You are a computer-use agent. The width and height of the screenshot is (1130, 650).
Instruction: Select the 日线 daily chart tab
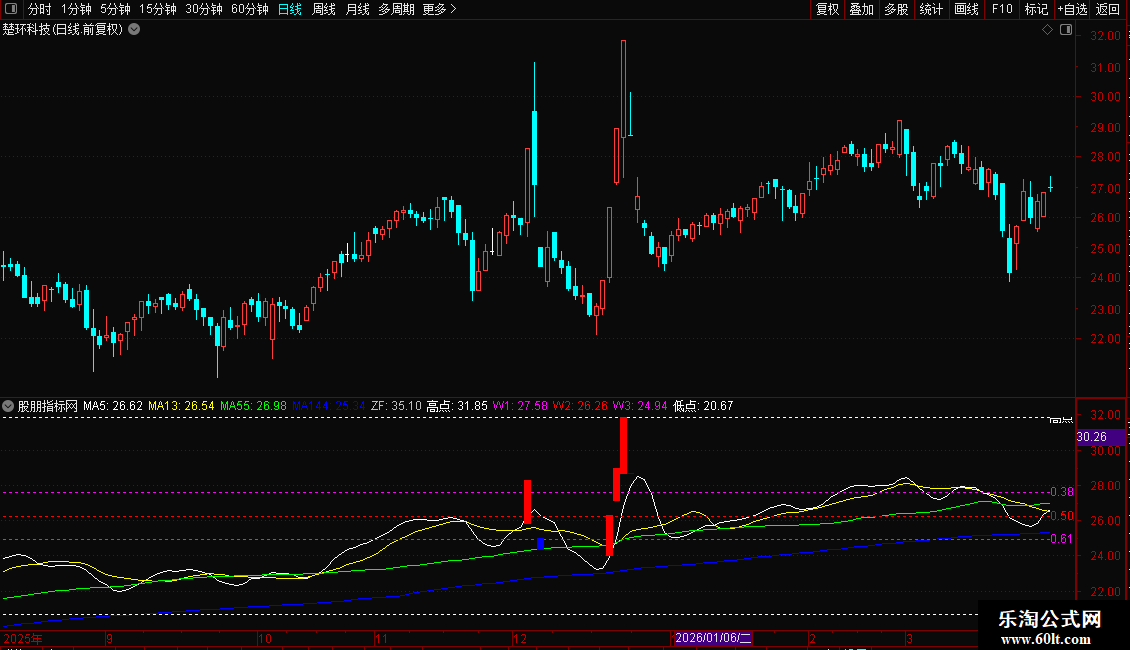point(290,9)
